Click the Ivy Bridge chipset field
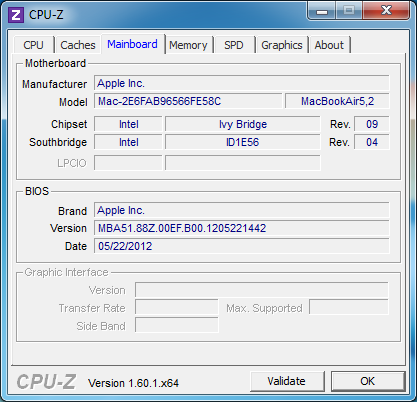 [243, 124]
